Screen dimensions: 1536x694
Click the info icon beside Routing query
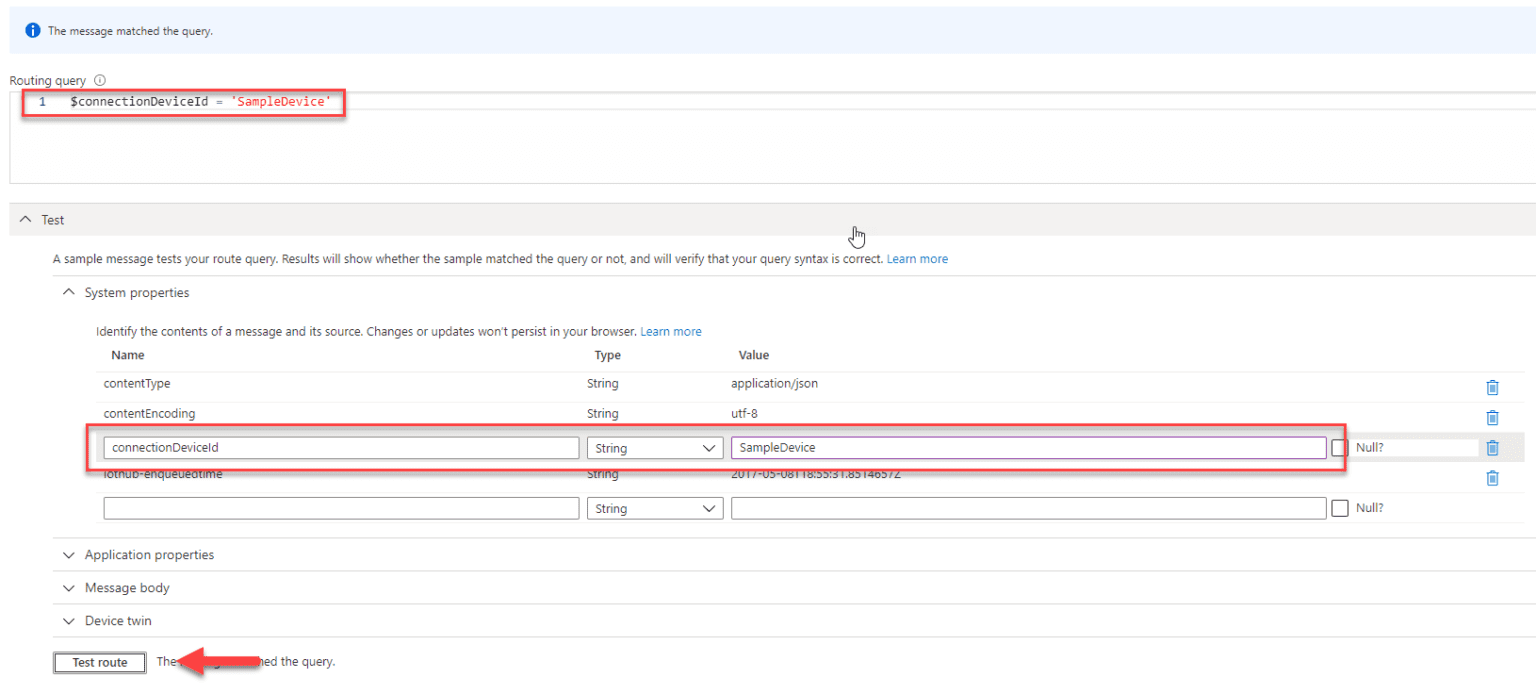(x=98, y=80)
